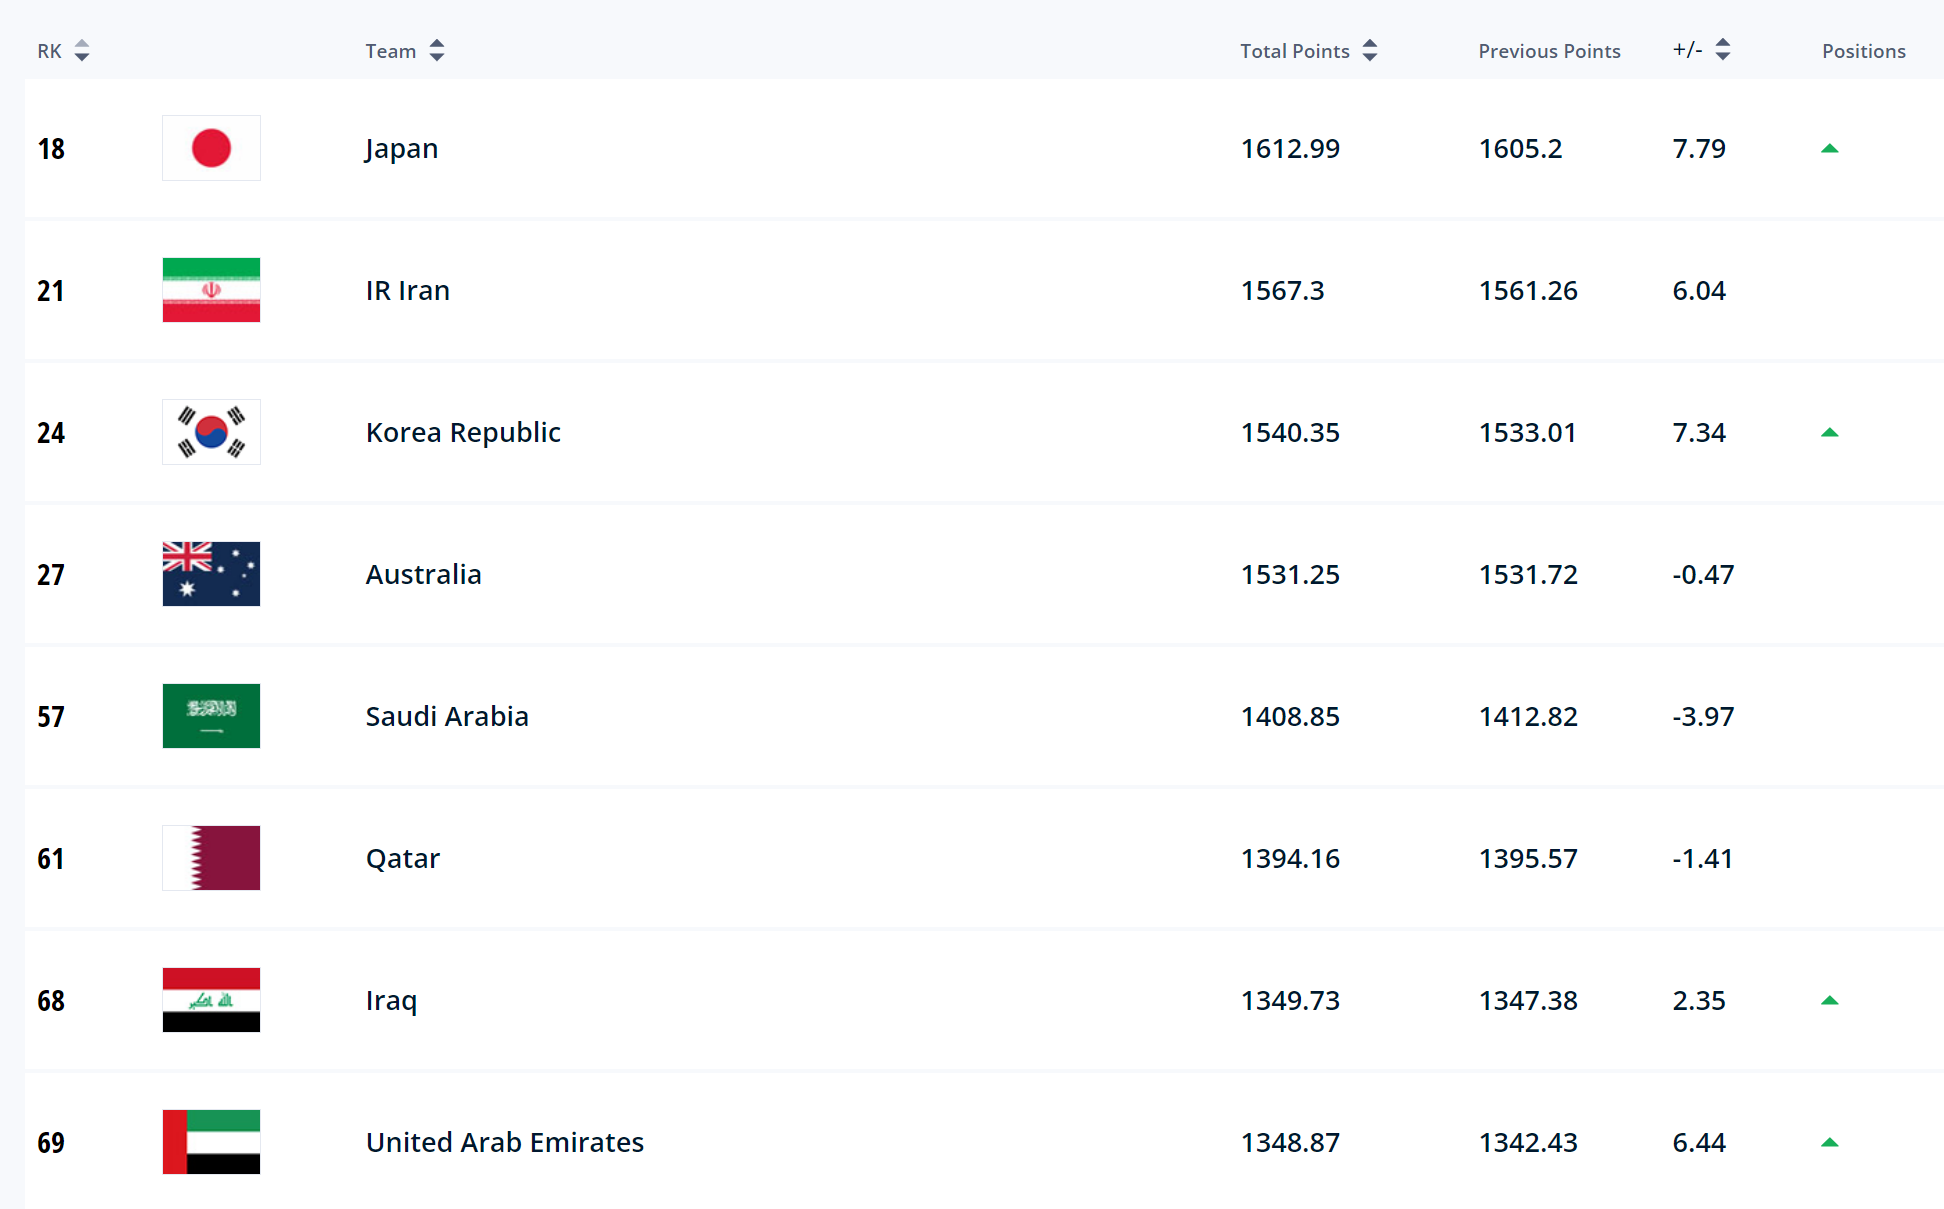This screenshot has width=1944, height=1209.
Task: Select Australia's total points value 1531.25
Action: (x=1290, y=575)
